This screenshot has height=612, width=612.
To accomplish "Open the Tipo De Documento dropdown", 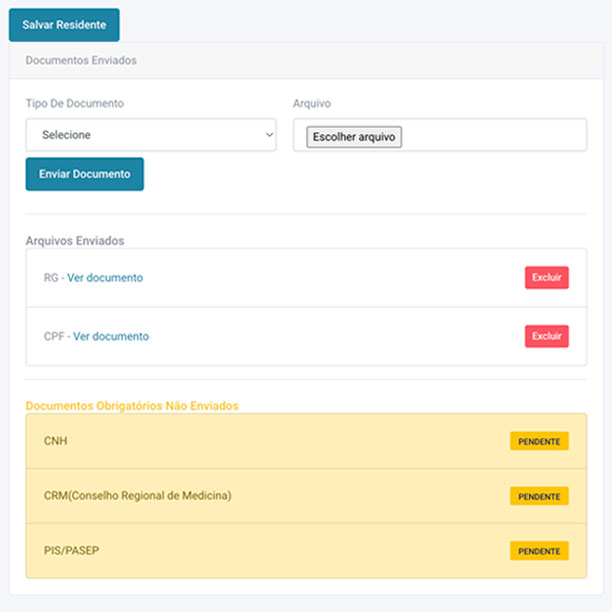I will (151, 135).
